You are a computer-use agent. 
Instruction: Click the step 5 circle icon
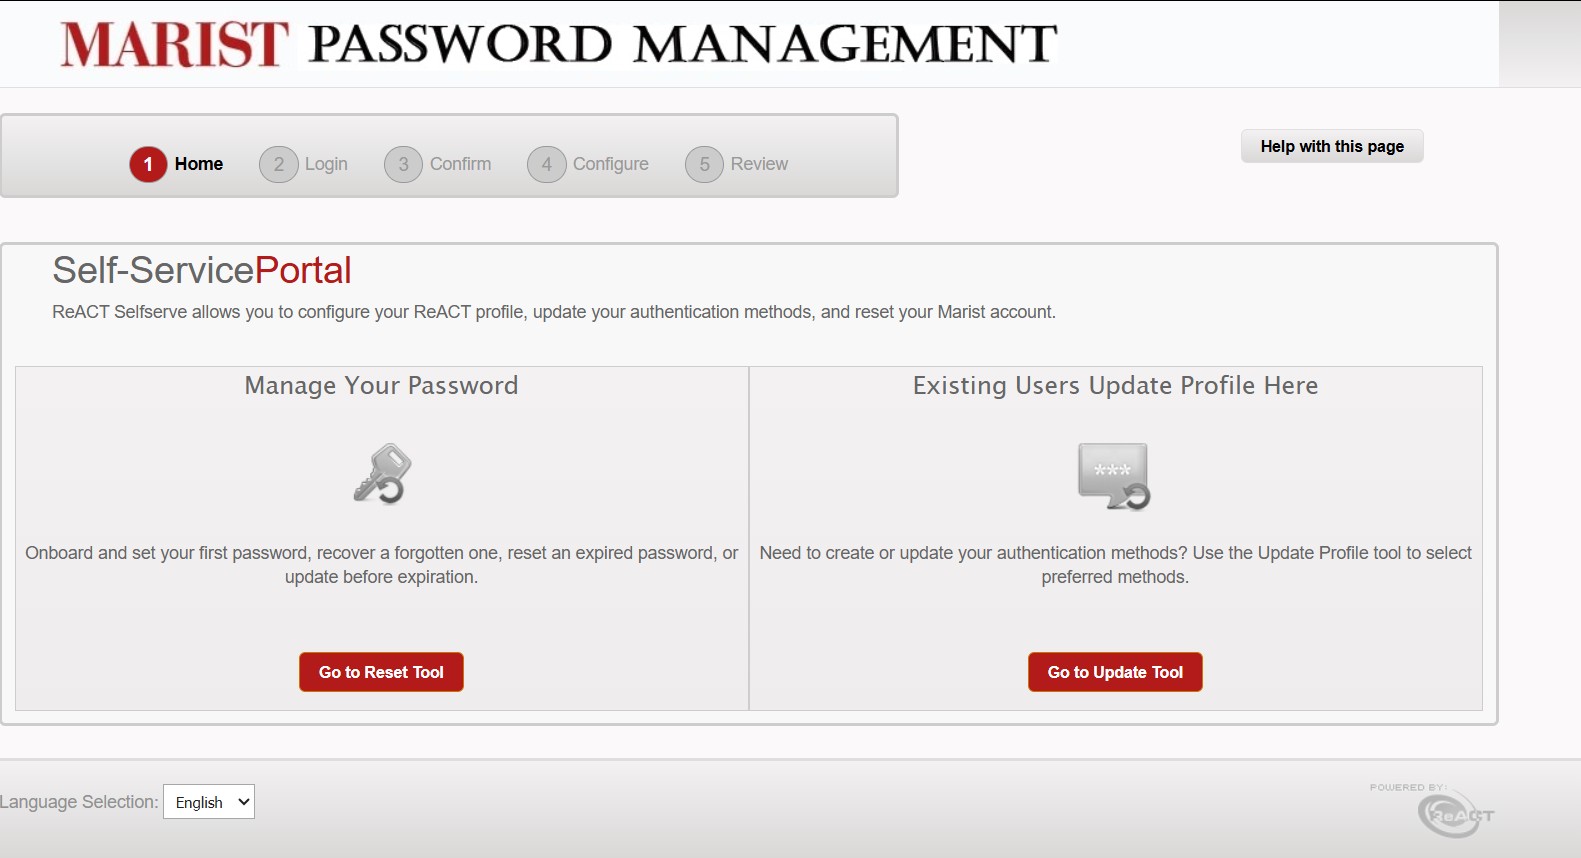pos(704,164)
